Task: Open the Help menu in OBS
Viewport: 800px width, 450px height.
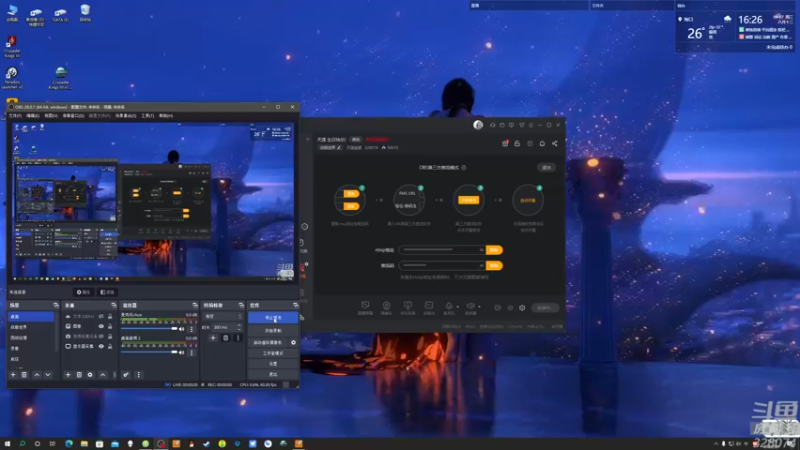Action: [166, 116]
